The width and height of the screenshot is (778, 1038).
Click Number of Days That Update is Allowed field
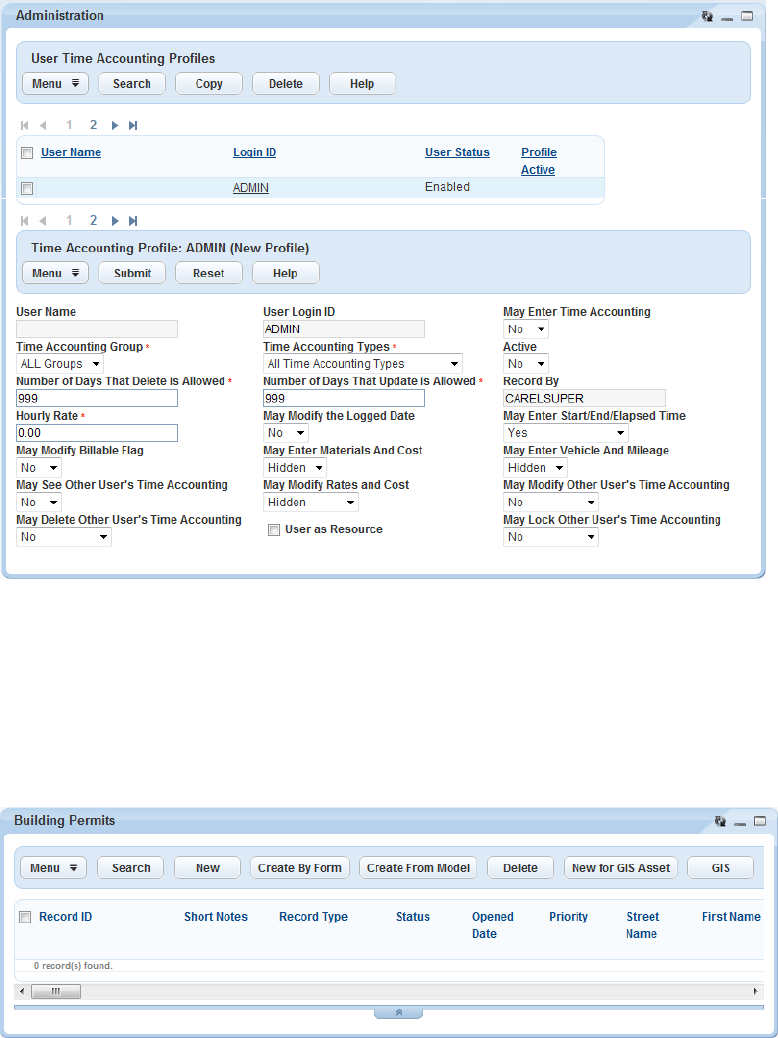click(x=344, y=398)
